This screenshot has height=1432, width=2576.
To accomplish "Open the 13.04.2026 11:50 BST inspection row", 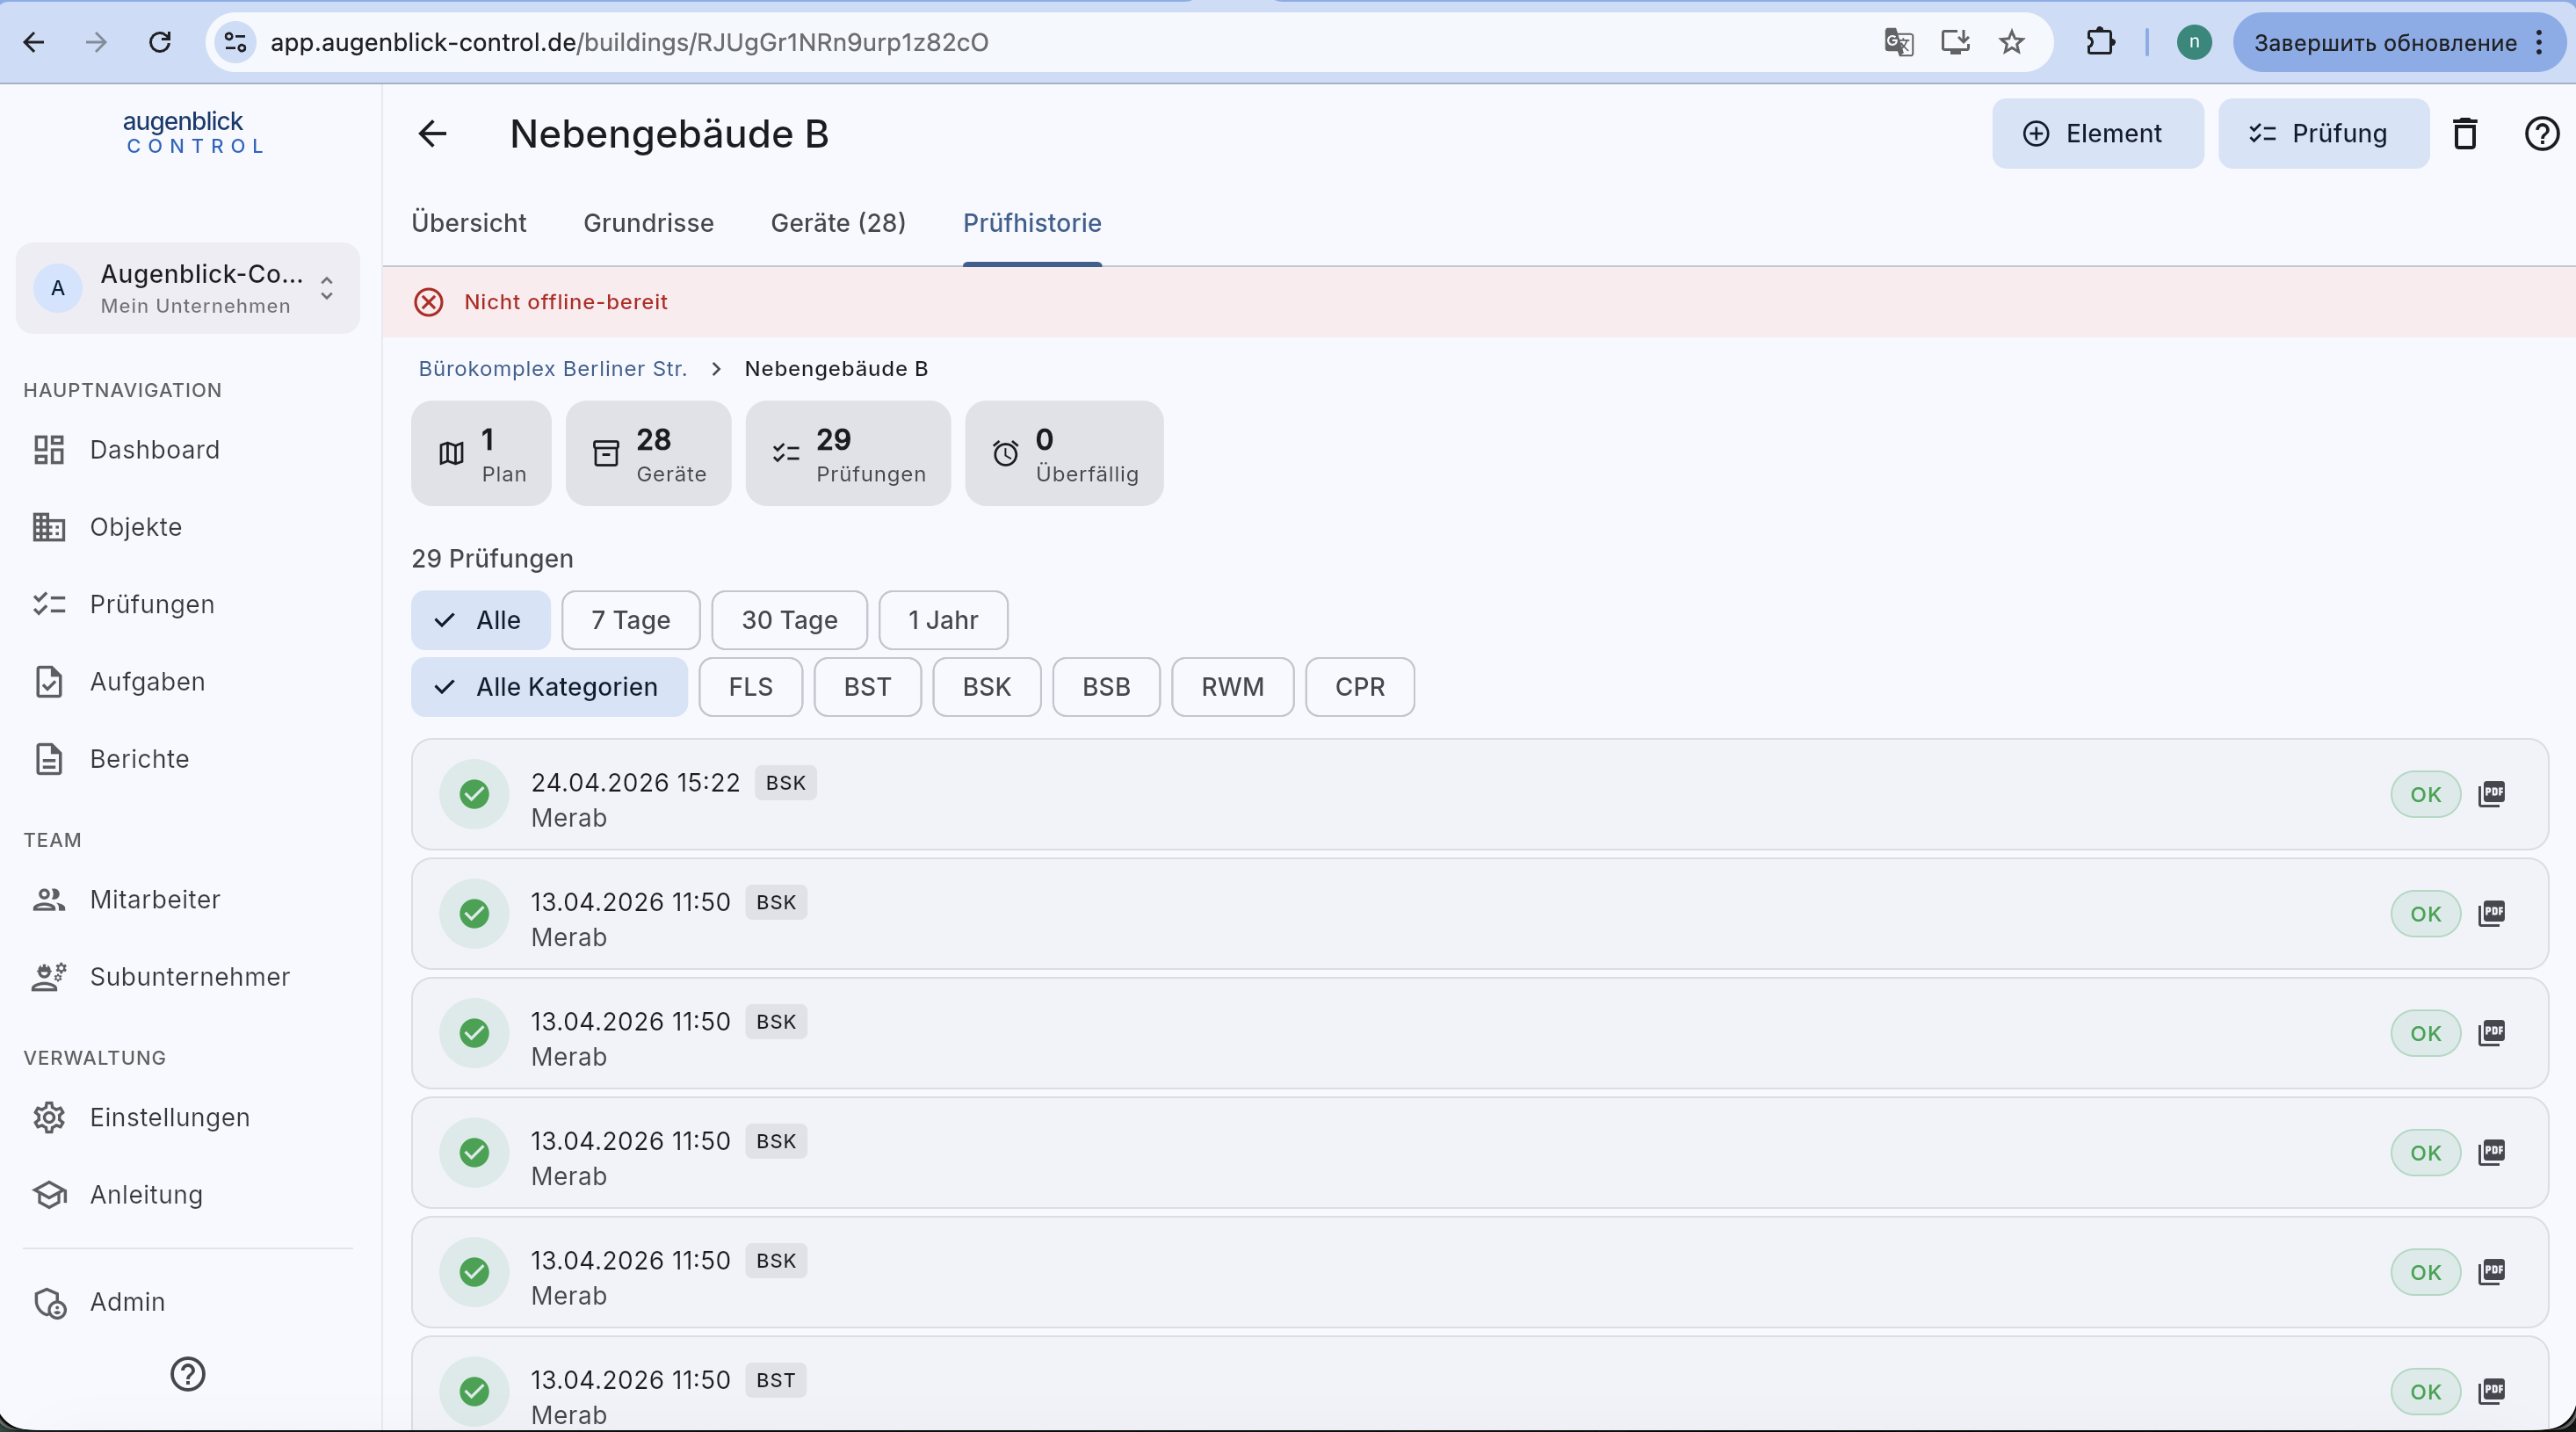I will pos(1480,1384).
